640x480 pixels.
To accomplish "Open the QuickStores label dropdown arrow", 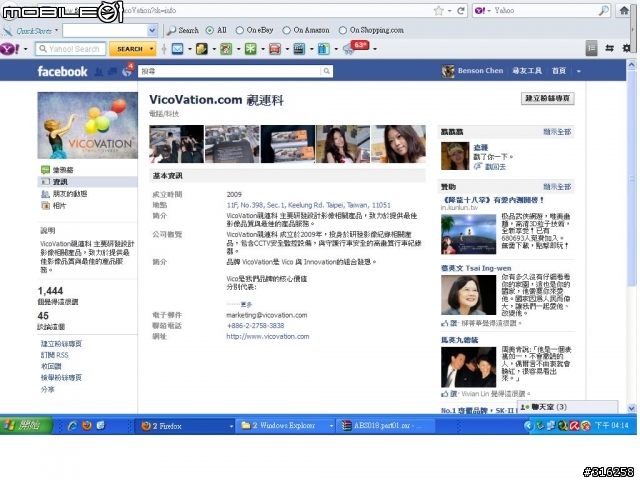I will pos(56,30).
